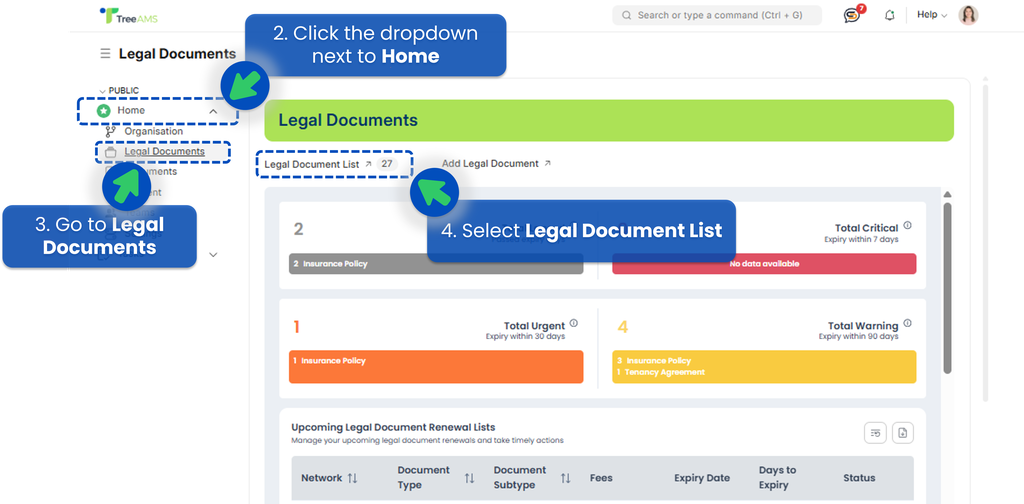Collapse the Home dropdown chevron

click(x=213, y=111)
